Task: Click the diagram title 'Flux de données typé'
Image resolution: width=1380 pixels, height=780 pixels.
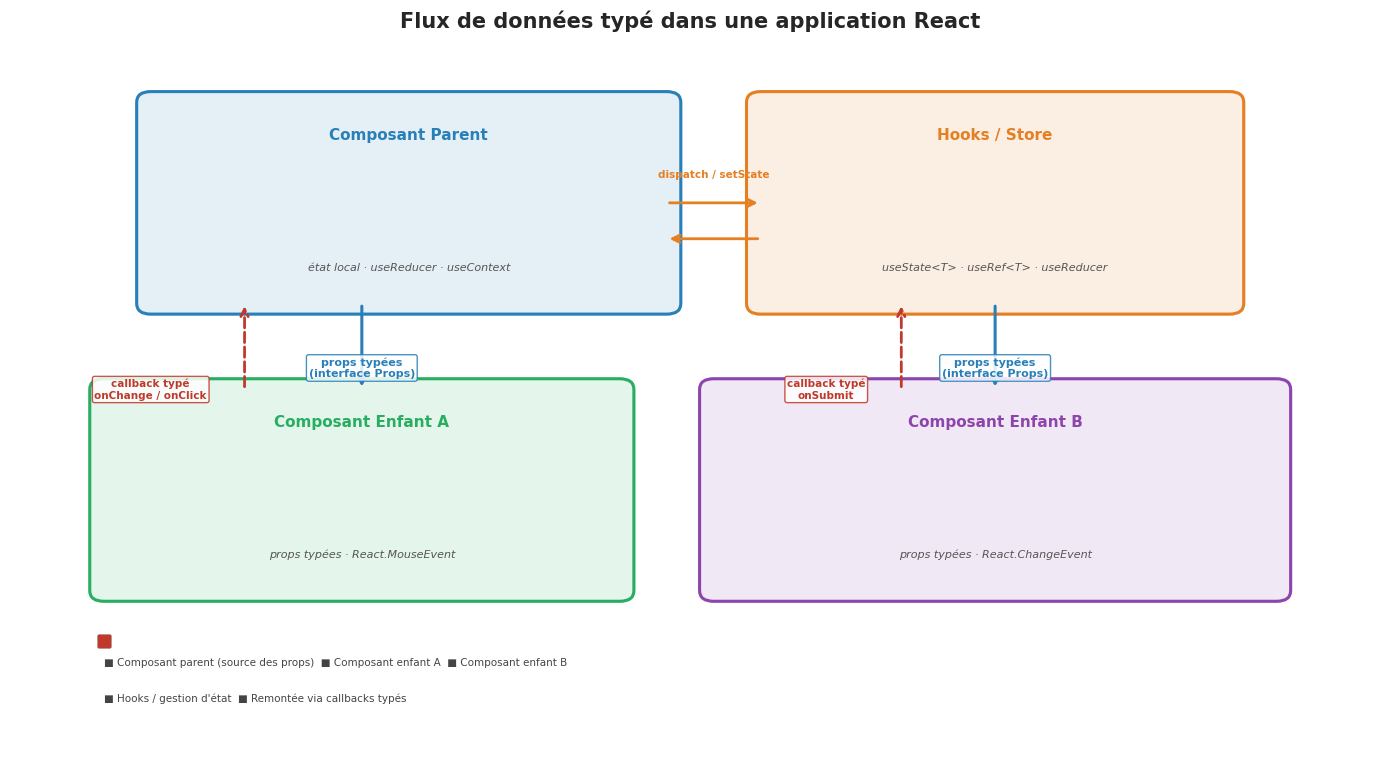Action: pyautogui.click(x=689, y=22)
